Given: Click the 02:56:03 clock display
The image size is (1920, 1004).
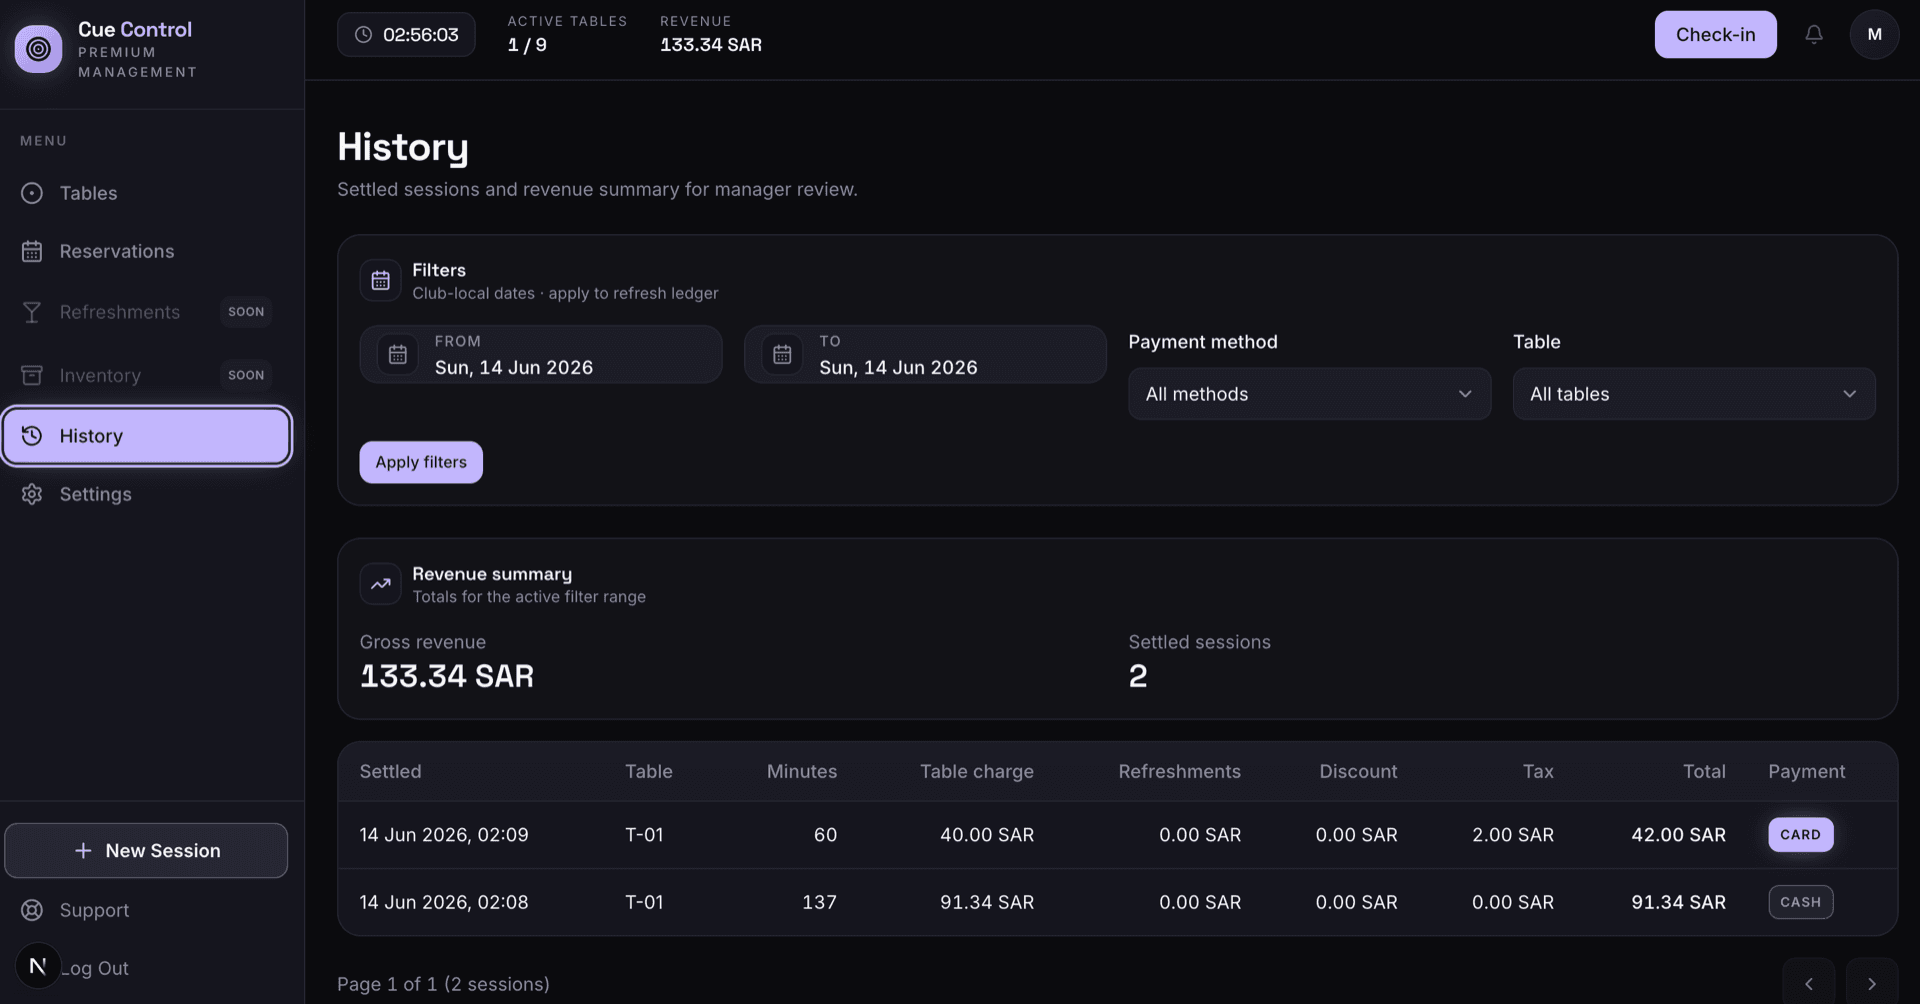Looking at the screenshot, I should coord(406,35).
